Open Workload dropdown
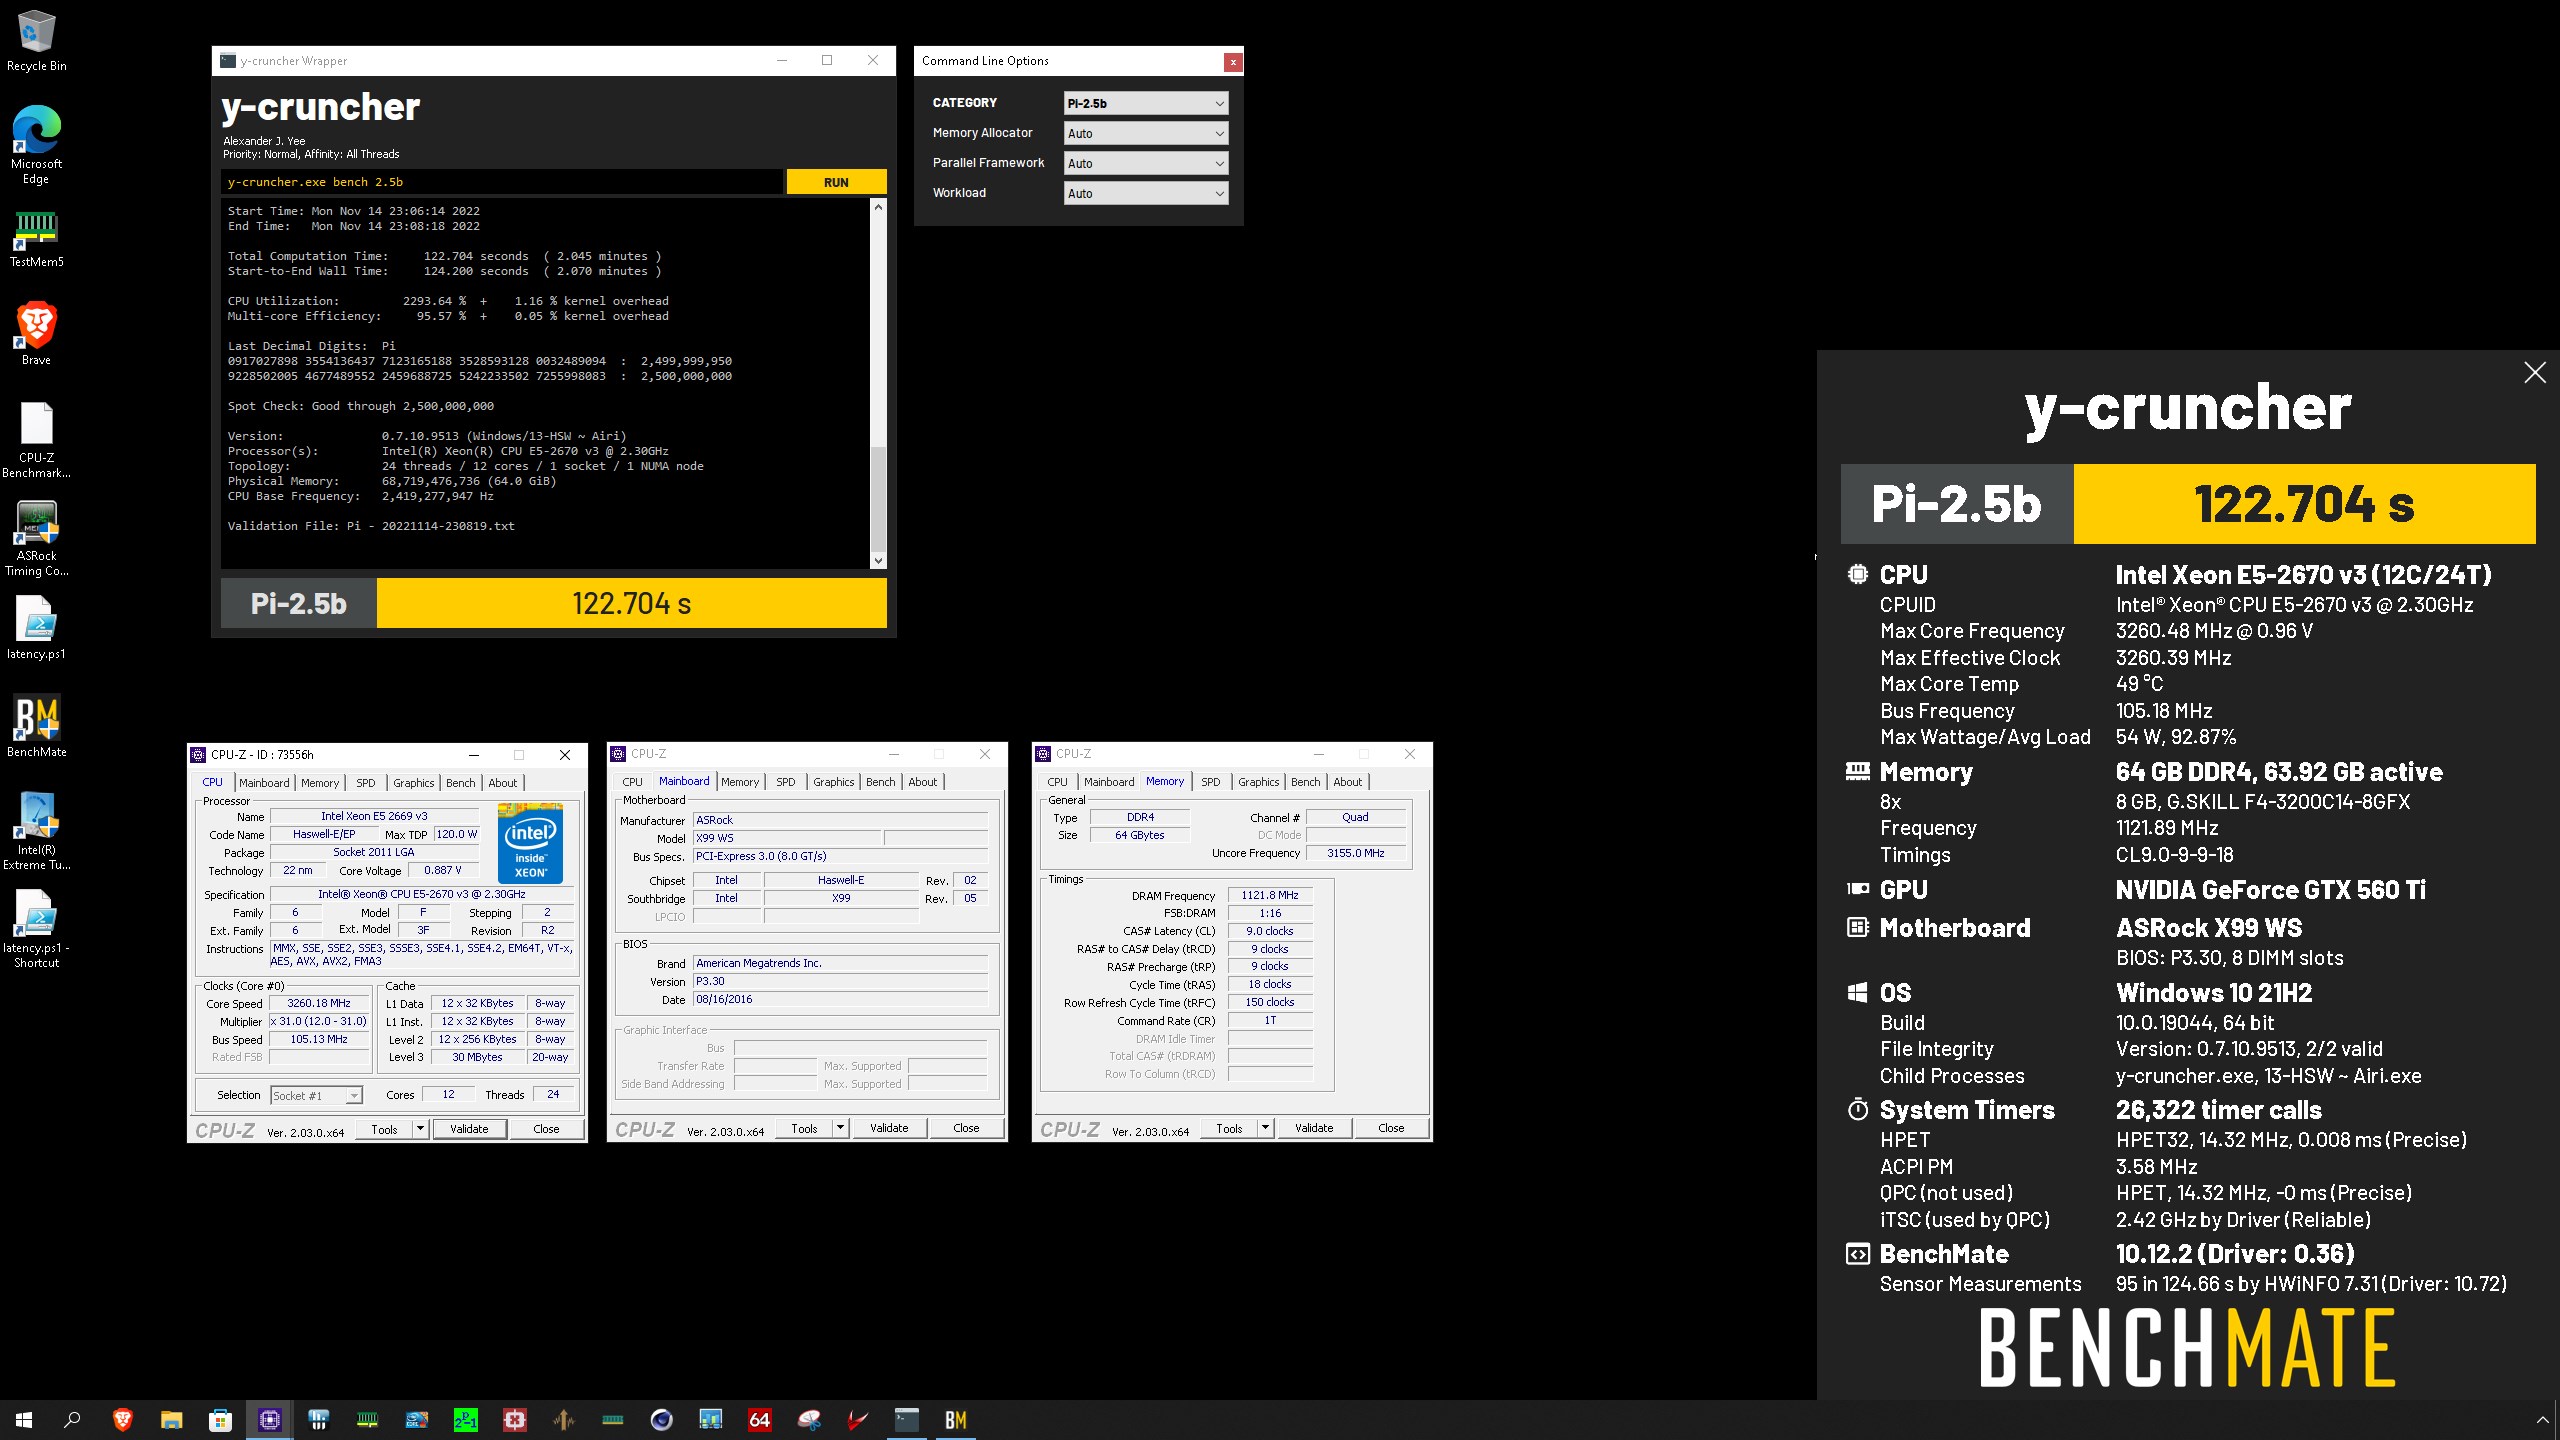This screenshot has width=2560, height=1440. point(1145,193)
